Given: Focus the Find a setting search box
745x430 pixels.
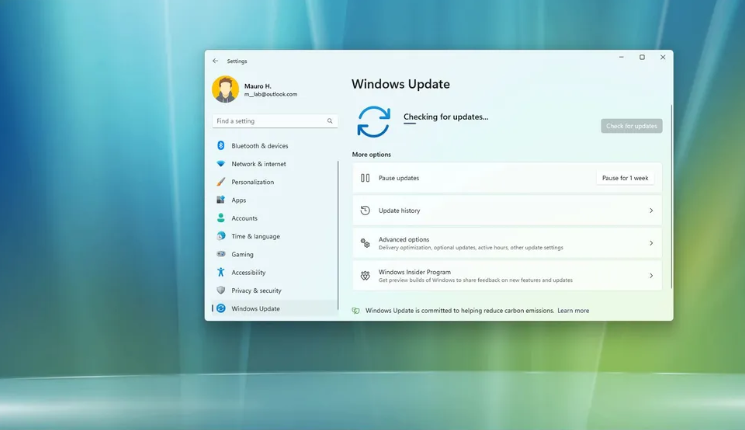Looking at the screenshot, I should 275,121.
